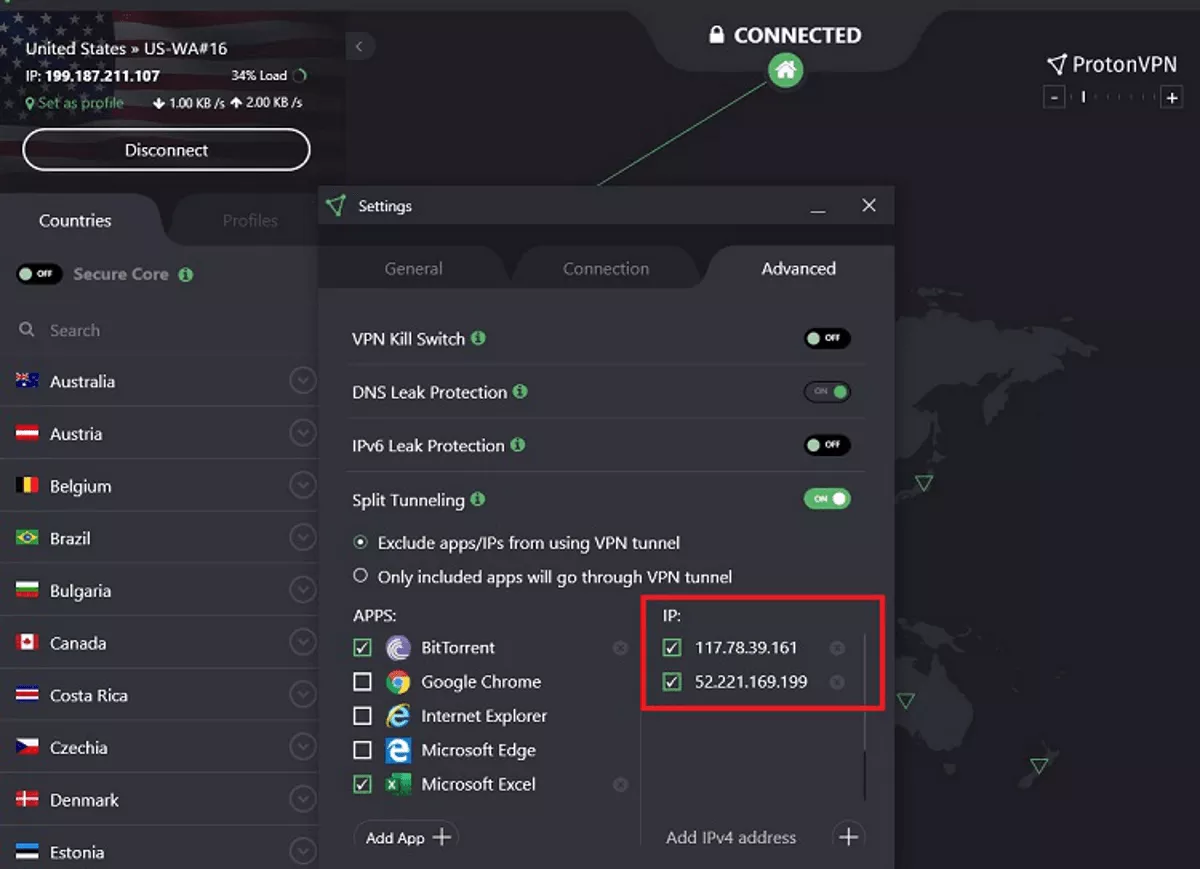Toggle the VPN Kill Switch on
The image size is (1200, 869).
[827, 338]
